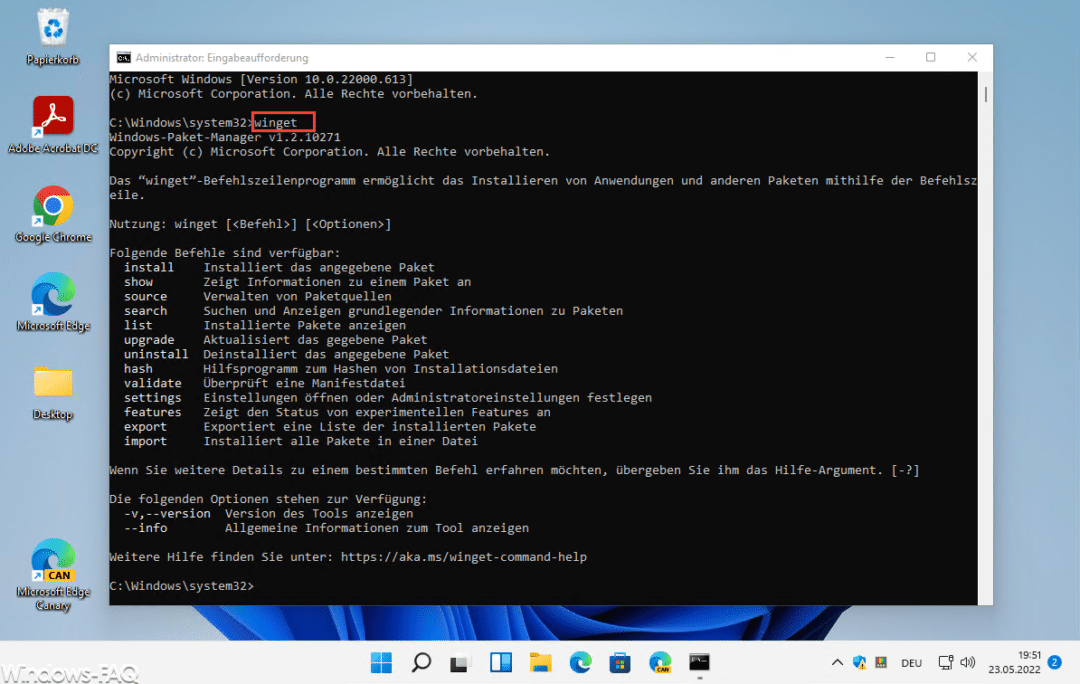Open the Papierkorb recycle bin icon
Image resolution: width=1080 pixels, height=684 pixels.
(52, 28)
